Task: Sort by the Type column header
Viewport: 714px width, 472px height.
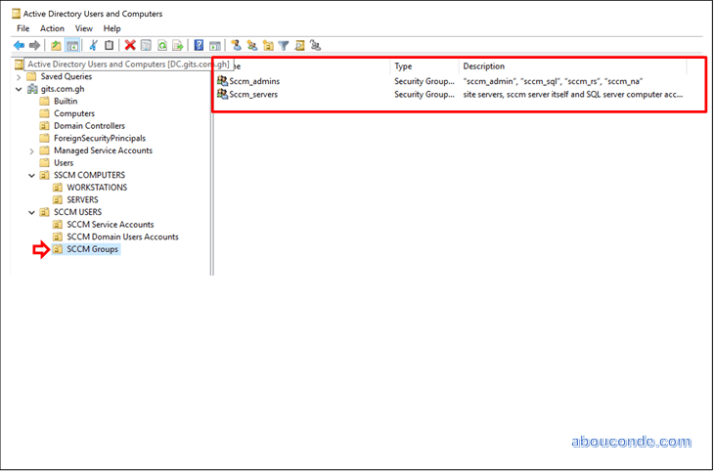Action: (404, 66)
